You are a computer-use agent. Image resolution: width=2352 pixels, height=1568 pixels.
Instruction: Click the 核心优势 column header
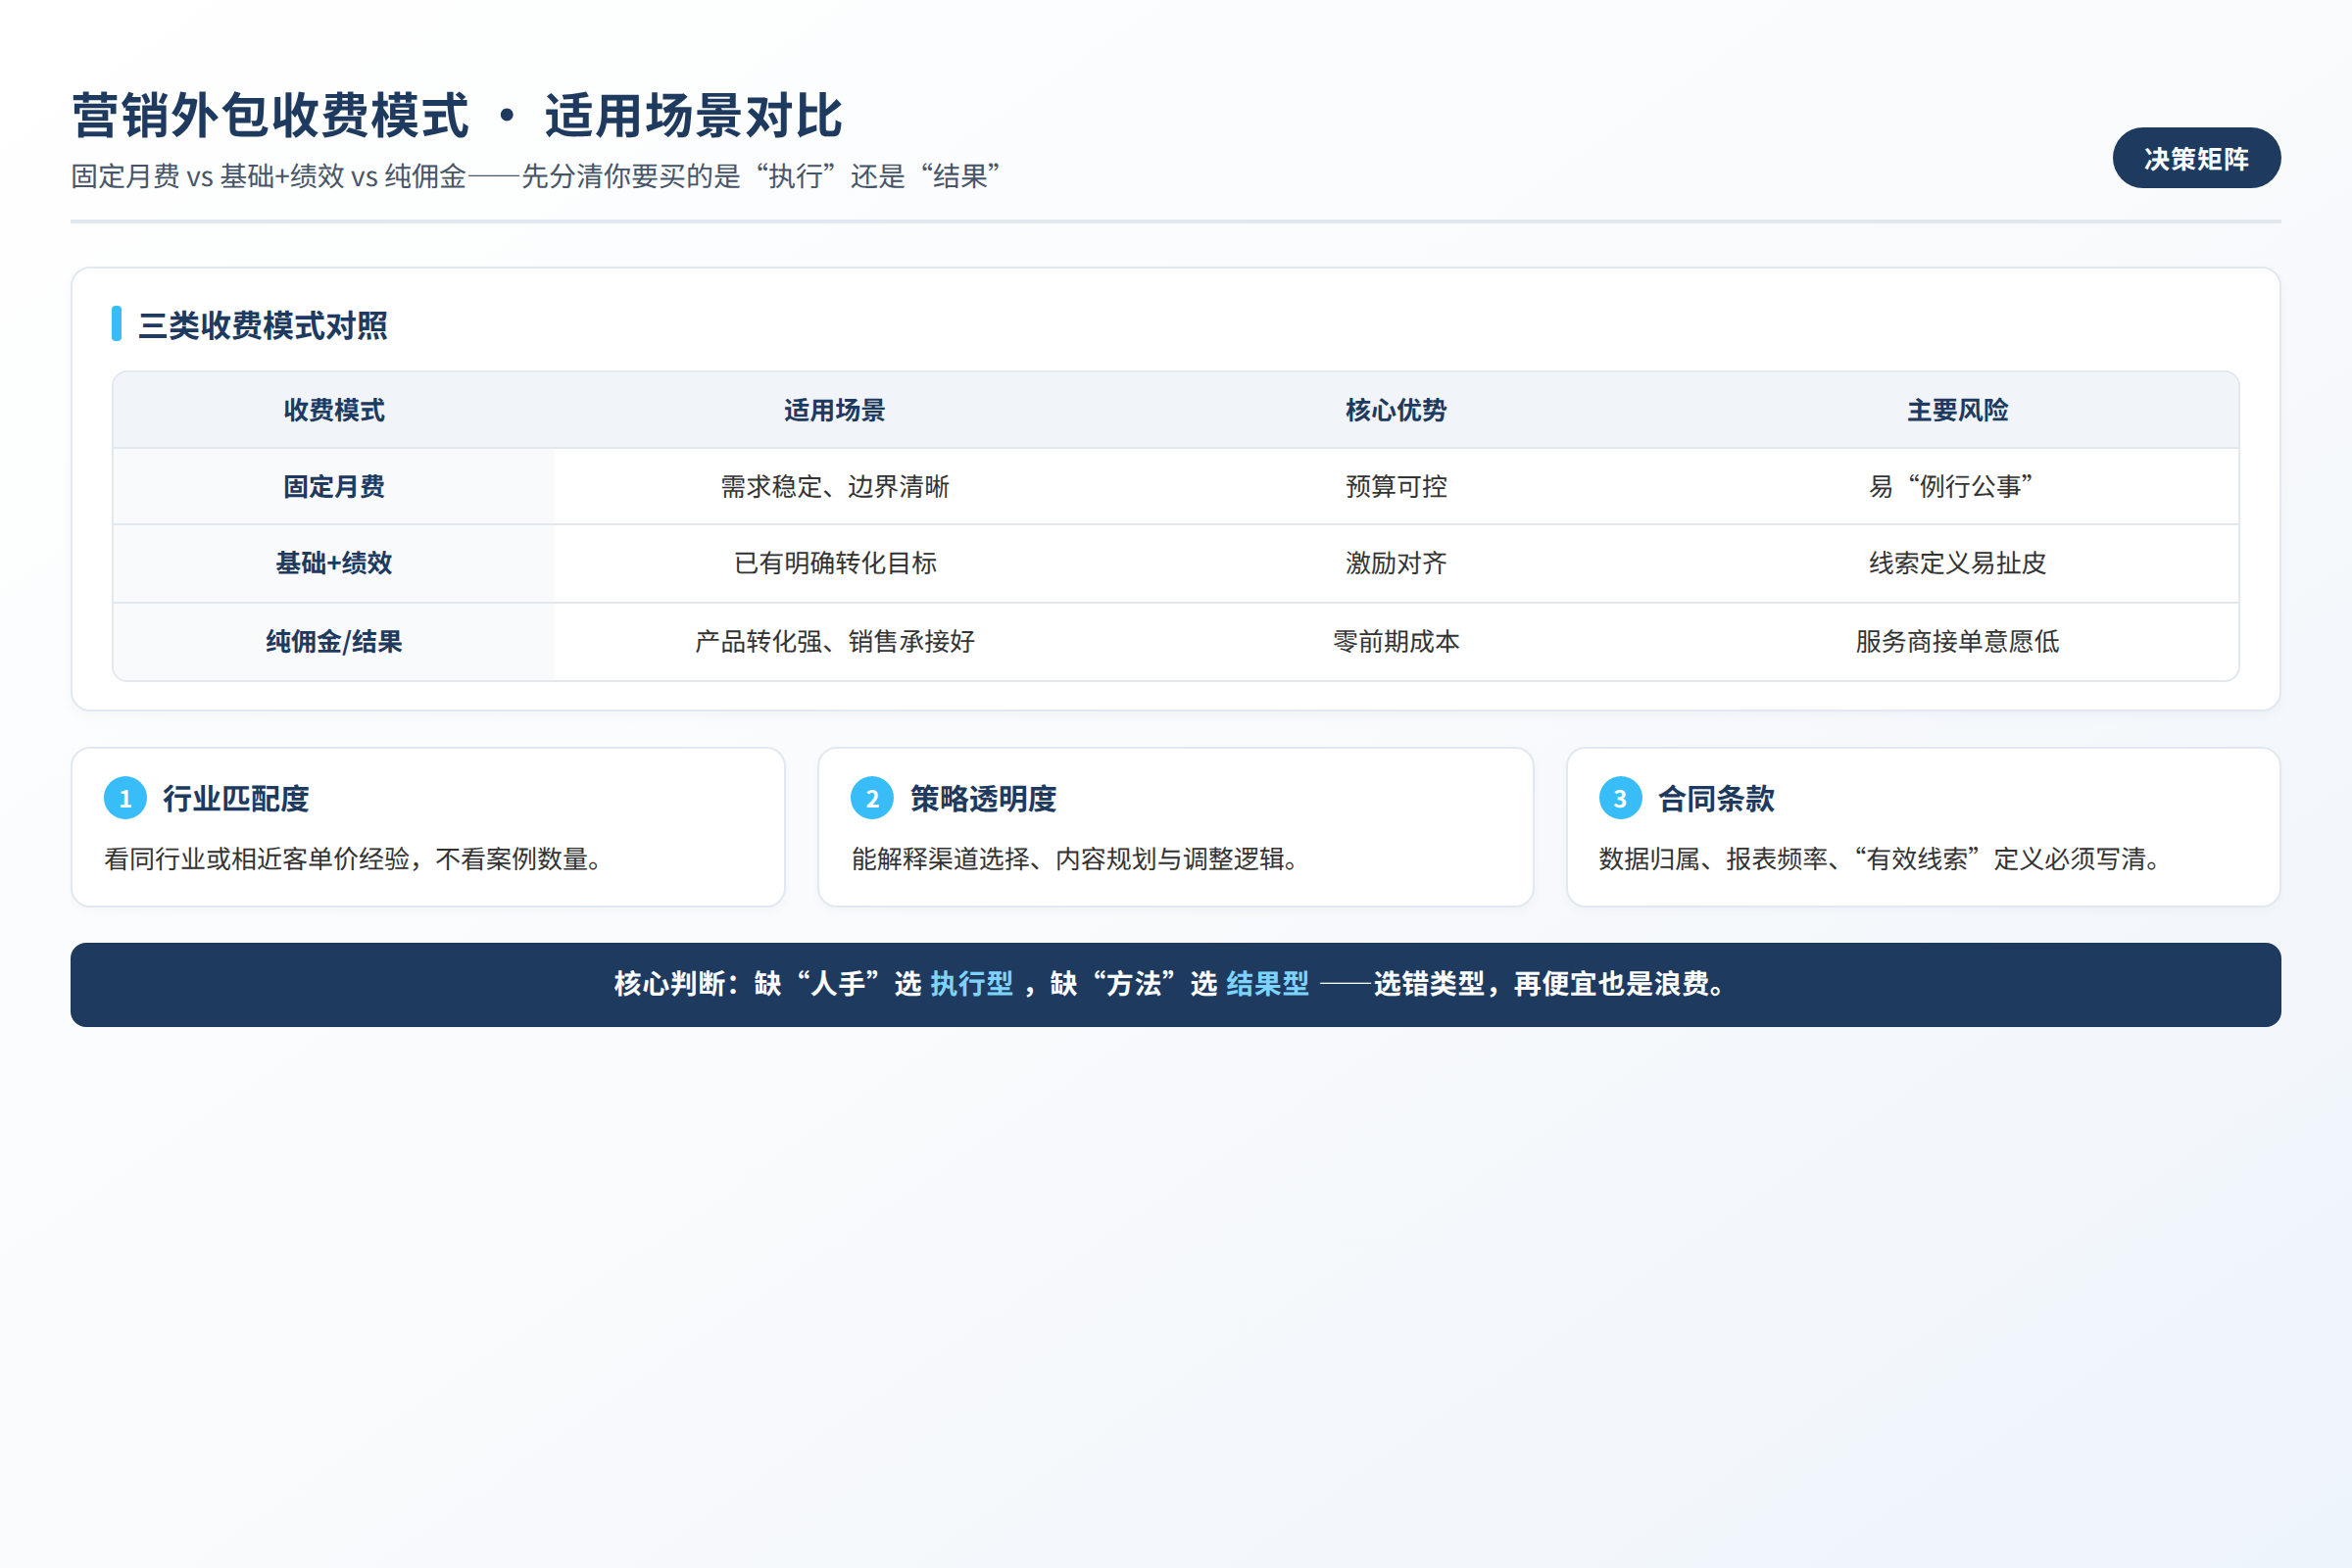point(1396,410)
